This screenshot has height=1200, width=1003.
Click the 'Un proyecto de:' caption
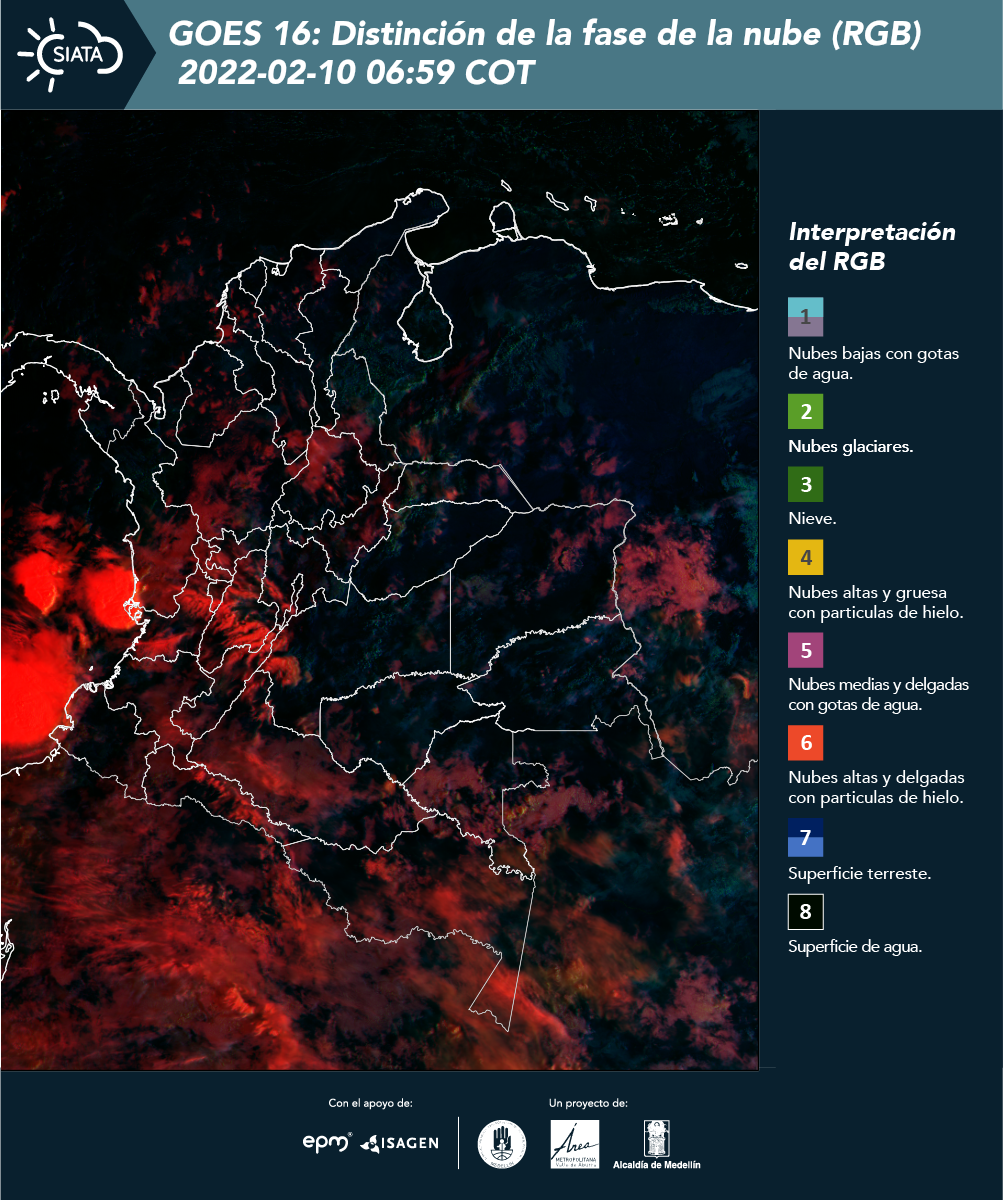[x=588, y=1103]
